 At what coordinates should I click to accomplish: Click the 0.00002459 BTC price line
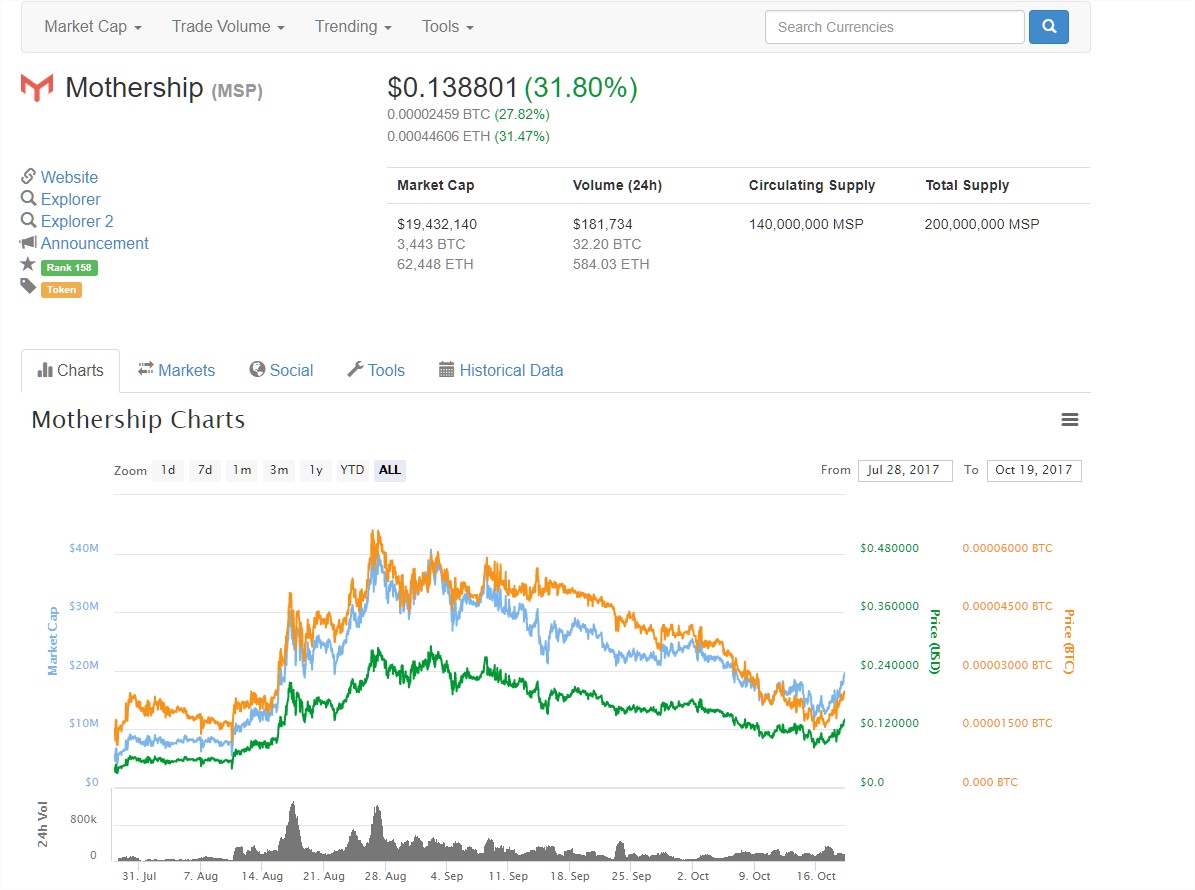point(468,114)
